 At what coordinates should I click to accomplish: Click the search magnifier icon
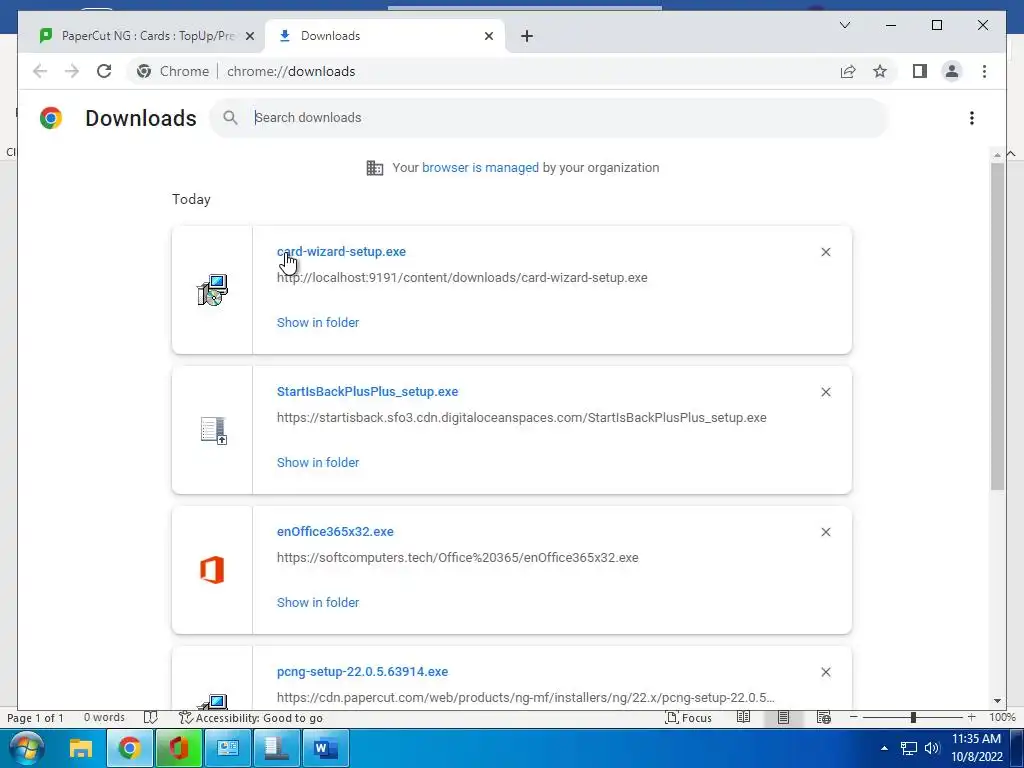tap(230, 118)
